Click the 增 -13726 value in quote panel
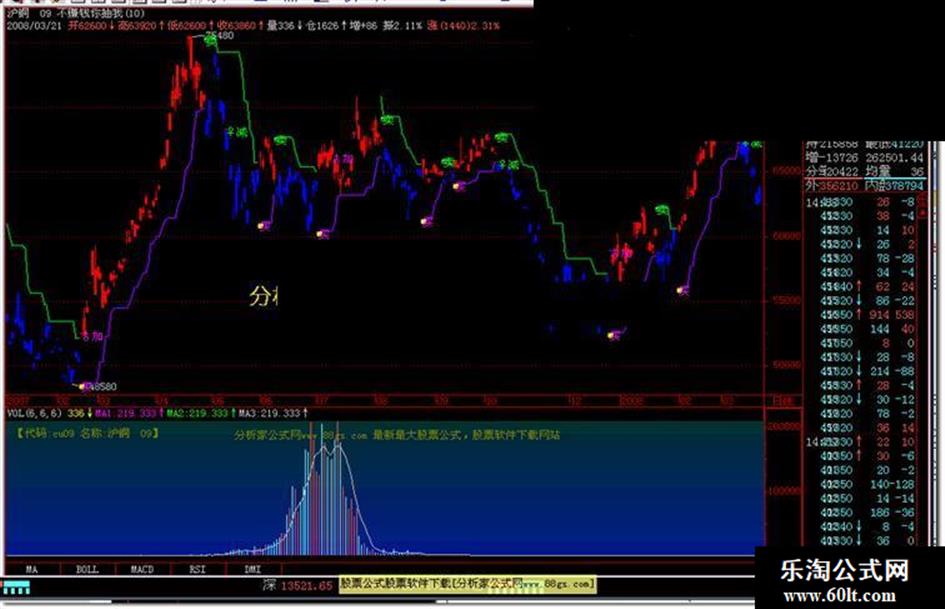 (831, 158)
